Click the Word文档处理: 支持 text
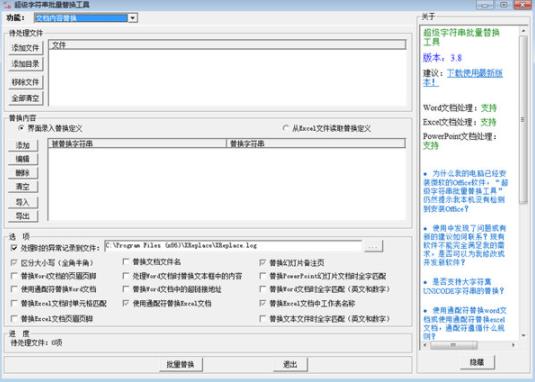The image size is (535, 382). coord(460,108)
